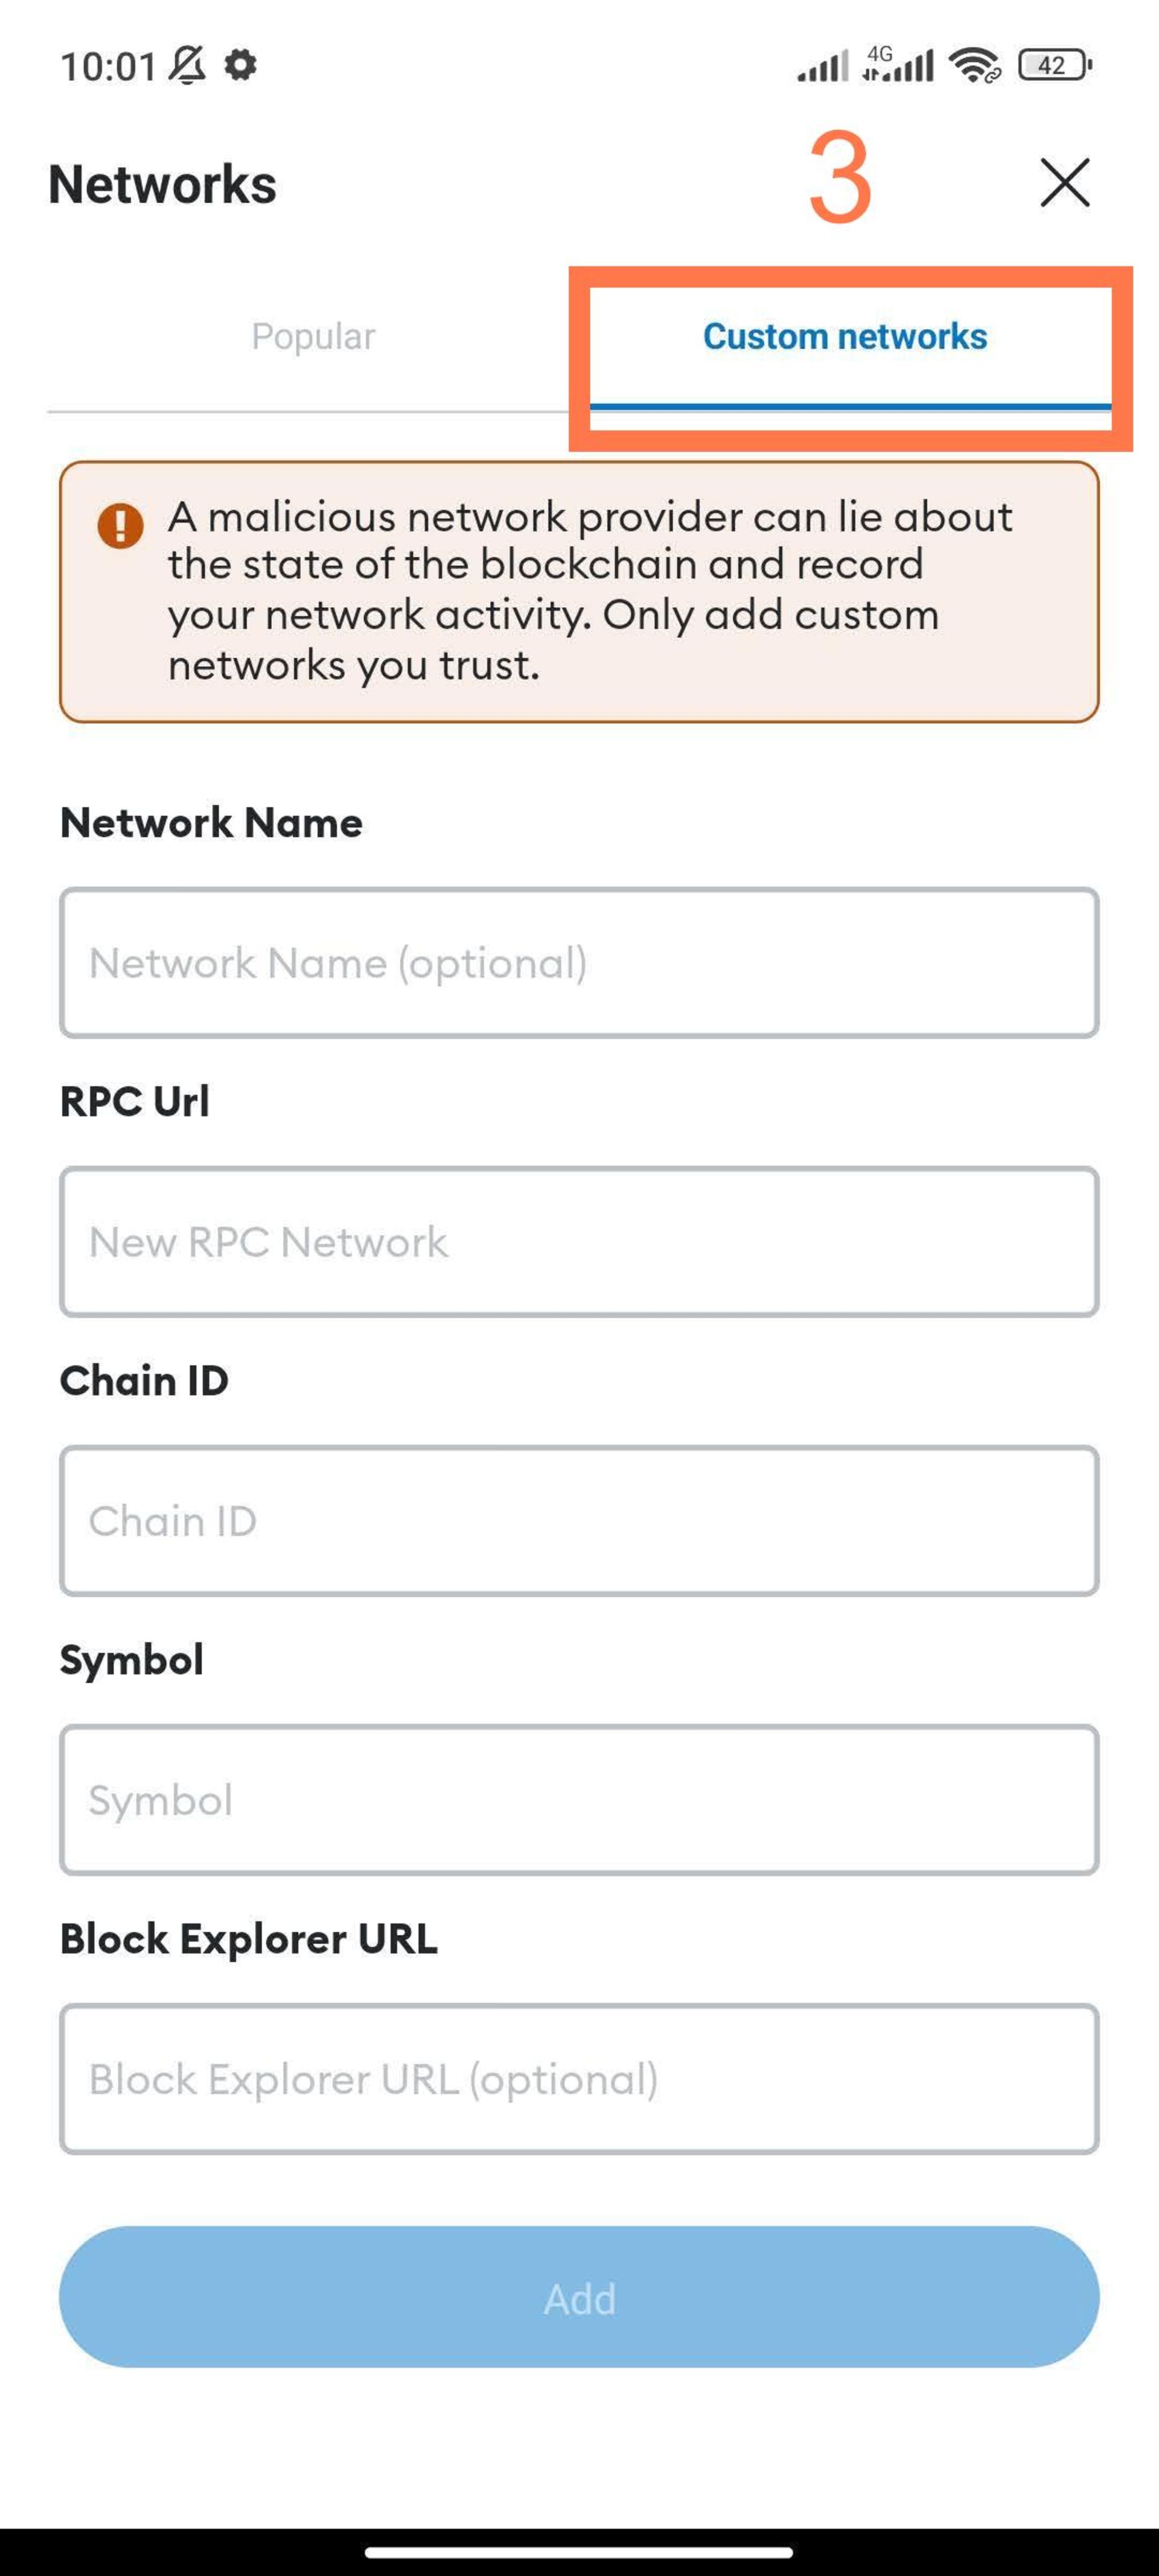The image size is (1159, 2576).
Task: Focus the Block Explorer URL field
Action: [x=579, y=2078]
